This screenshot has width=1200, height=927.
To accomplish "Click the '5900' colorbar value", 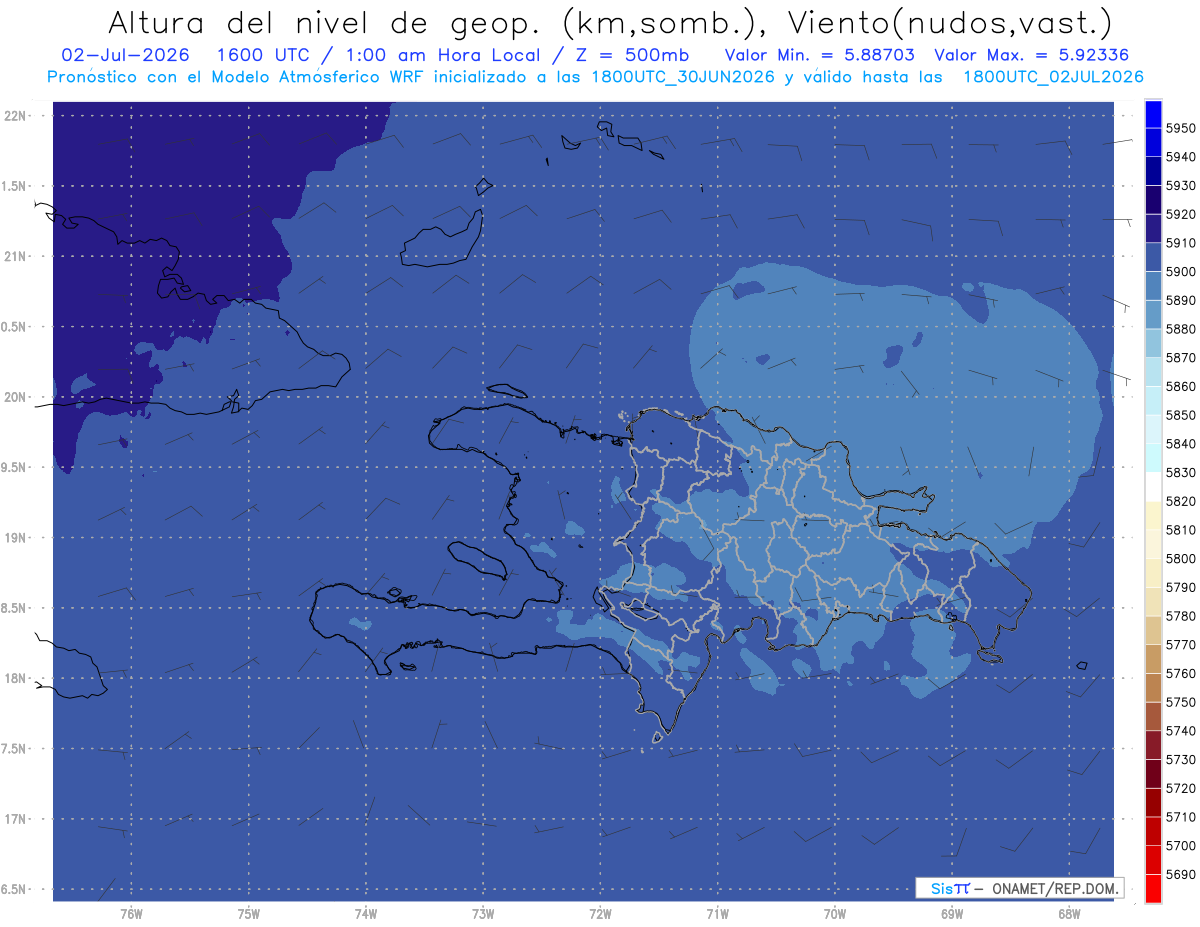I will coord(1181,271).
